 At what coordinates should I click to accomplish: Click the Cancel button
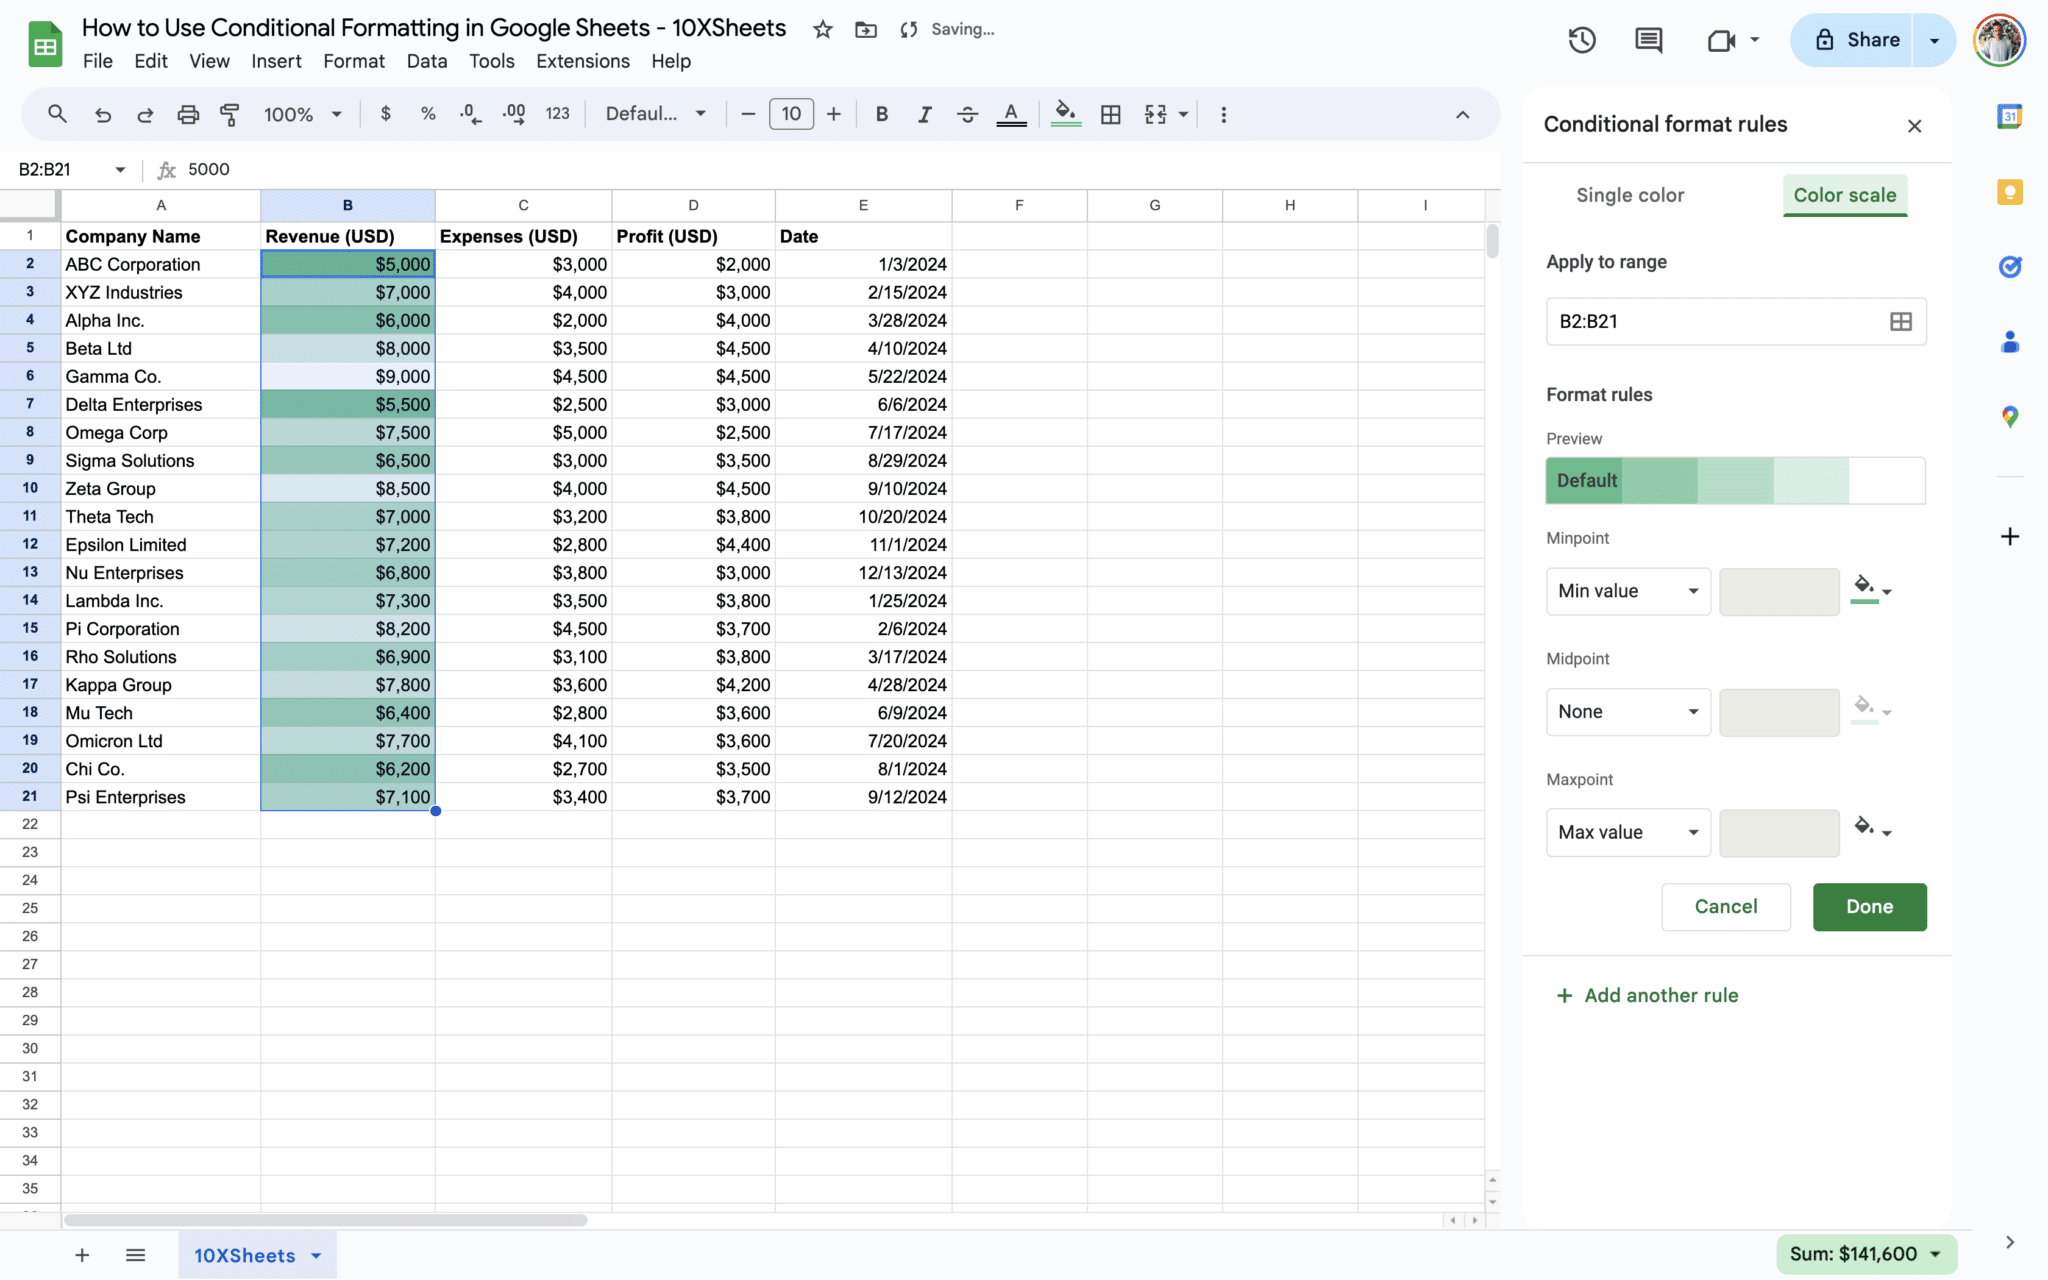click(1725, 906)
